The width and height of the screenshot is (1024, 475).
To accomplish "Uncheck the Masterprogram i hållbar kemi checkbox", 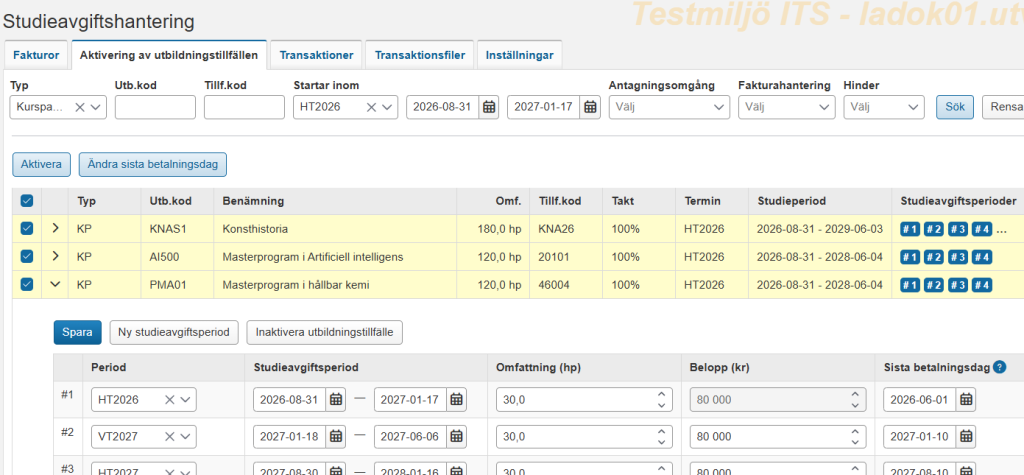I will [27, 284].
